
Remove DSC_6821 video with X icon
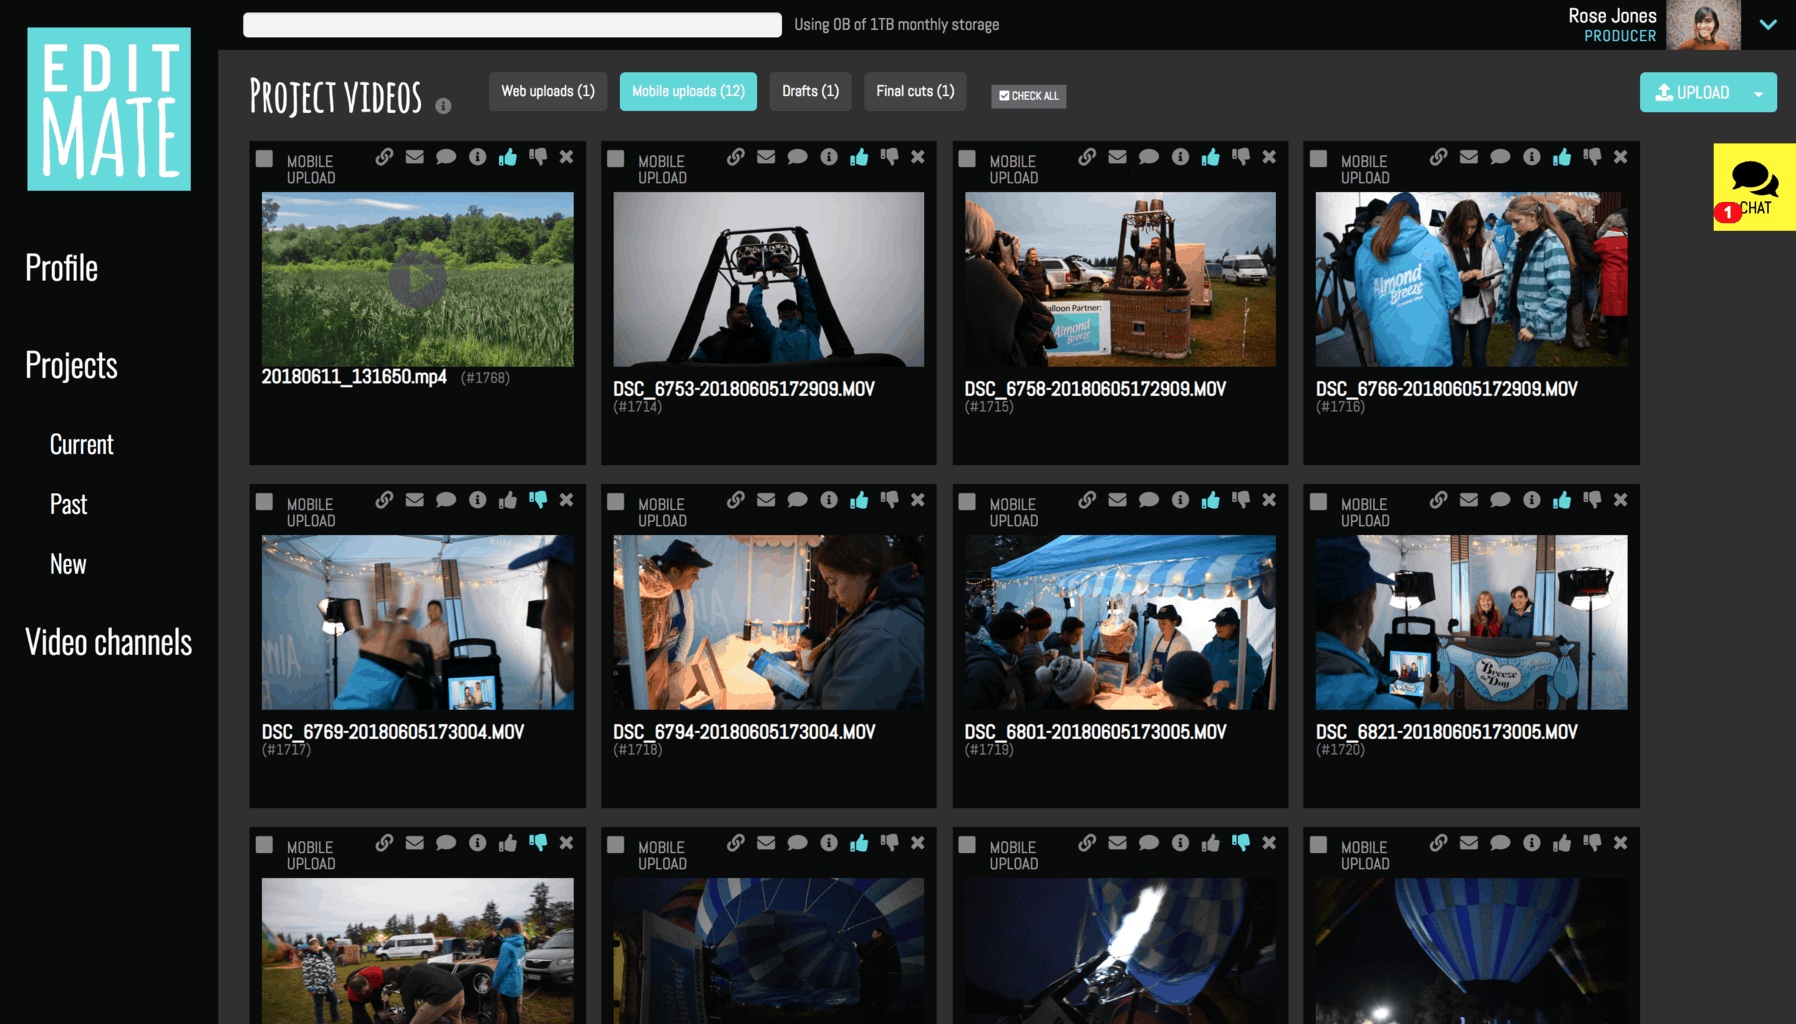tap(1620, 500)
